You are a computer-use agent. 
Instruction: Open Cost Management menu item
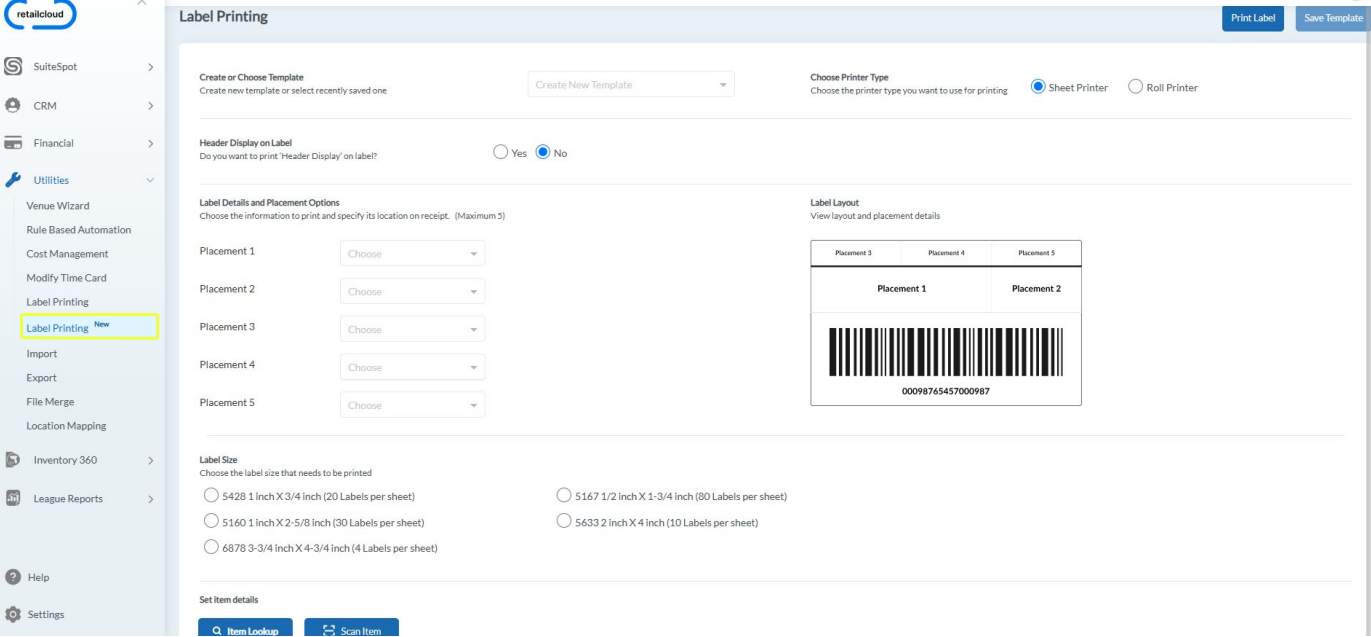click(x=67, y=253)
